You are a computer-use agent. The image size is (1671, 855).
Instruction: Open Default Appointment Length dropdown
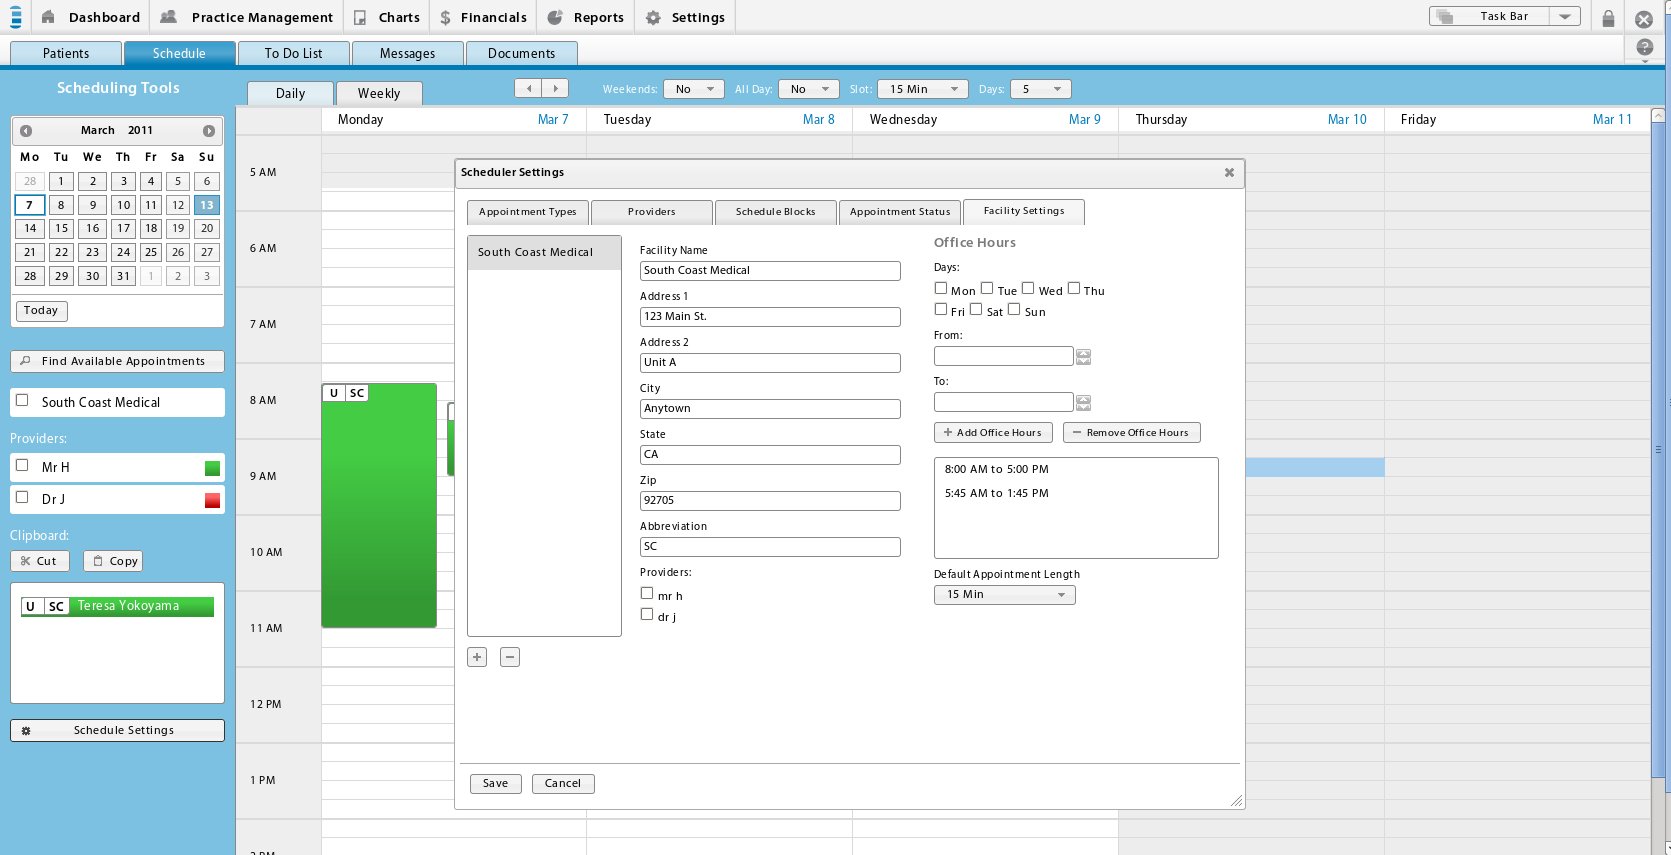tap(1005, 595)
